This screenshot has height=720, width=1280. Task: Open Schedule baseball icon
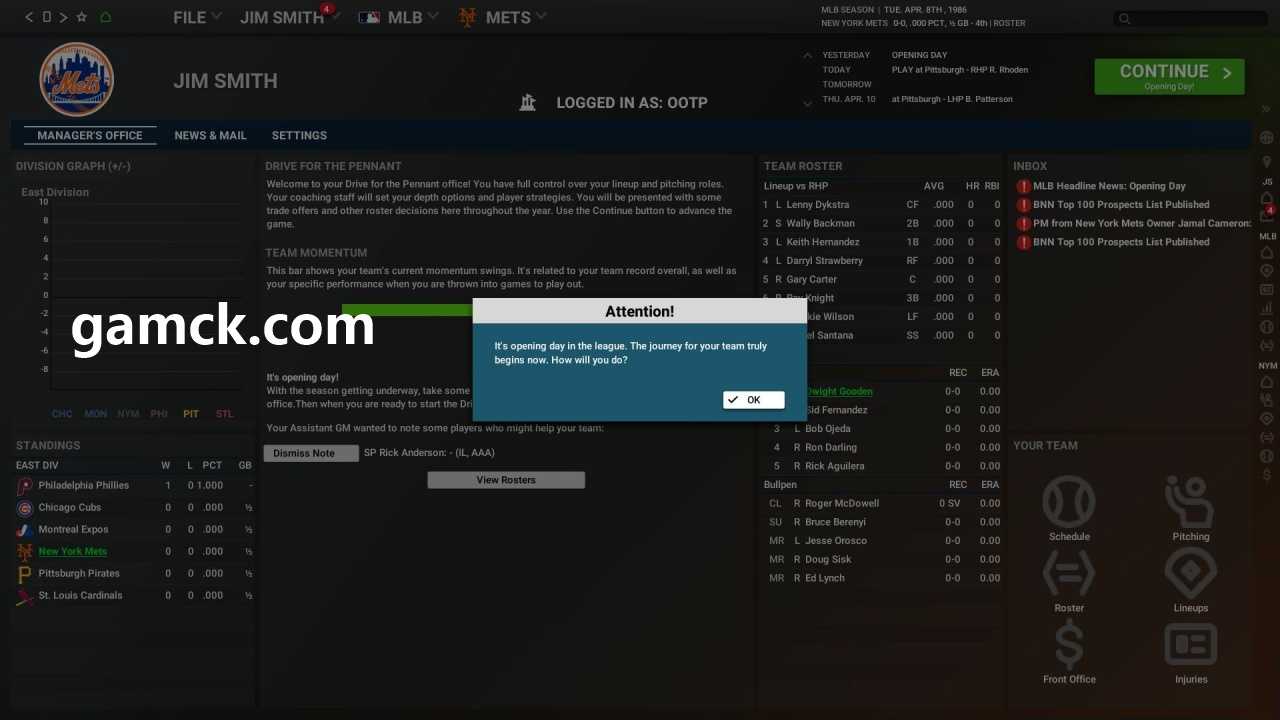point(1069,502)
